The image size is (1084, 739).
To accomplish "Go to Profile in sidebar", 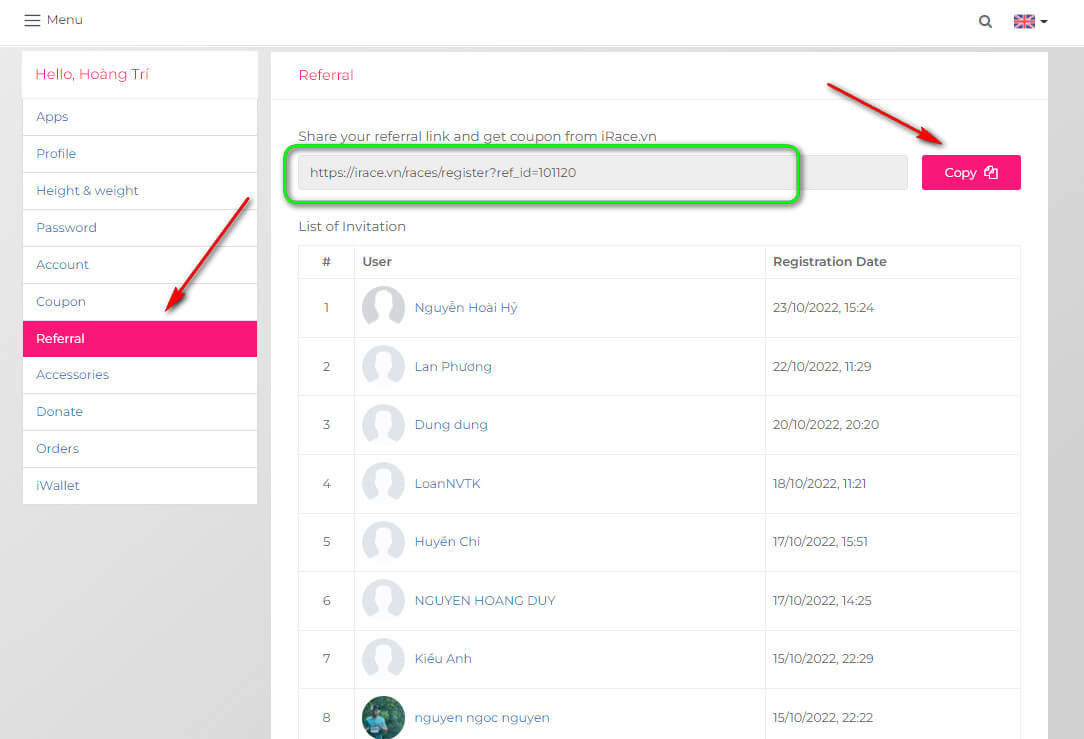I will [x=140, y=153].
